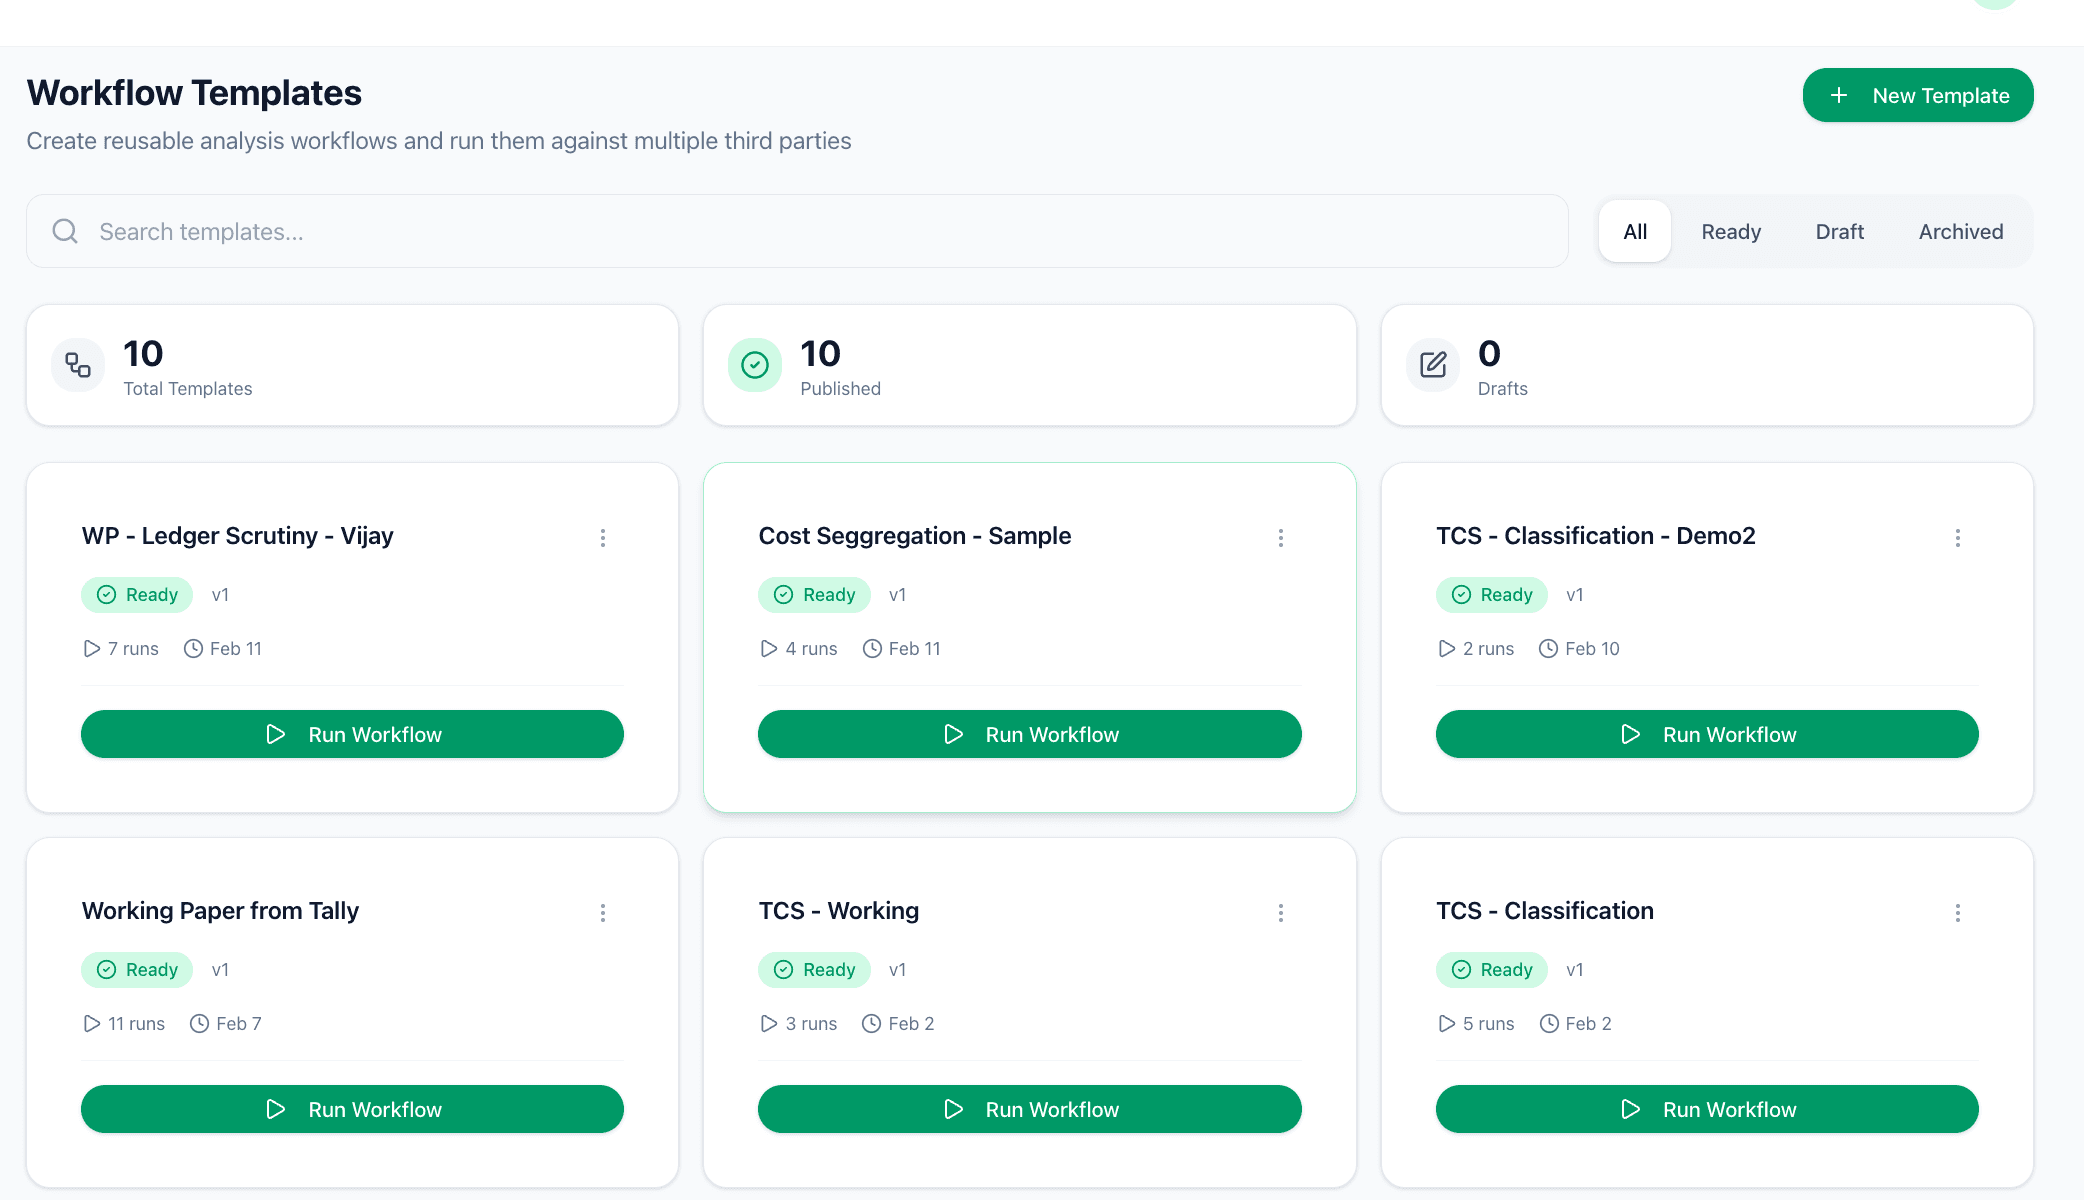The image size is (2084, 1200).
Task: Open options menu for Cost Seggregation - Sample
Action: tap(1281, 537)
